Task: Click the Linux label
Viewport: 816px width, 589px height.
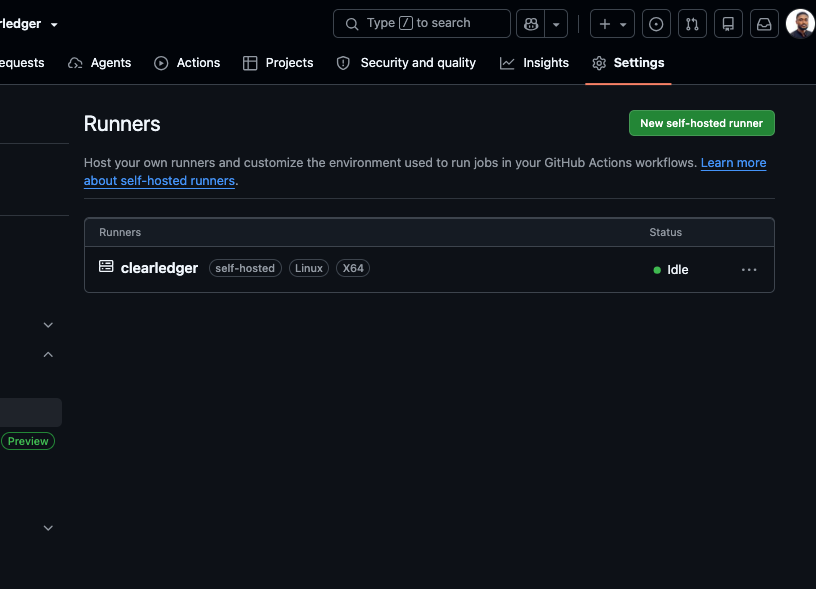Action: tap(309, 268)
